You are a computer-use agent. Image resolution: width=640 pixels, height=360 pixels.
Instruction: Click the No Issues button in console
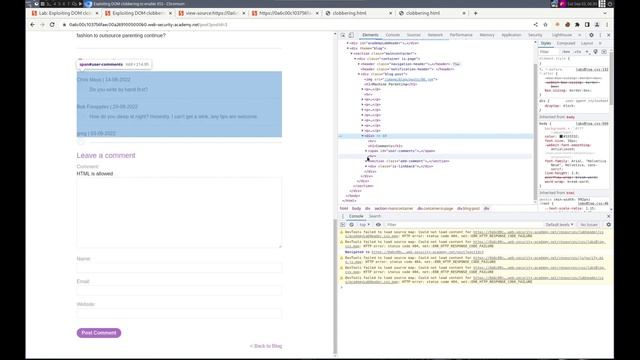(589, 225)
